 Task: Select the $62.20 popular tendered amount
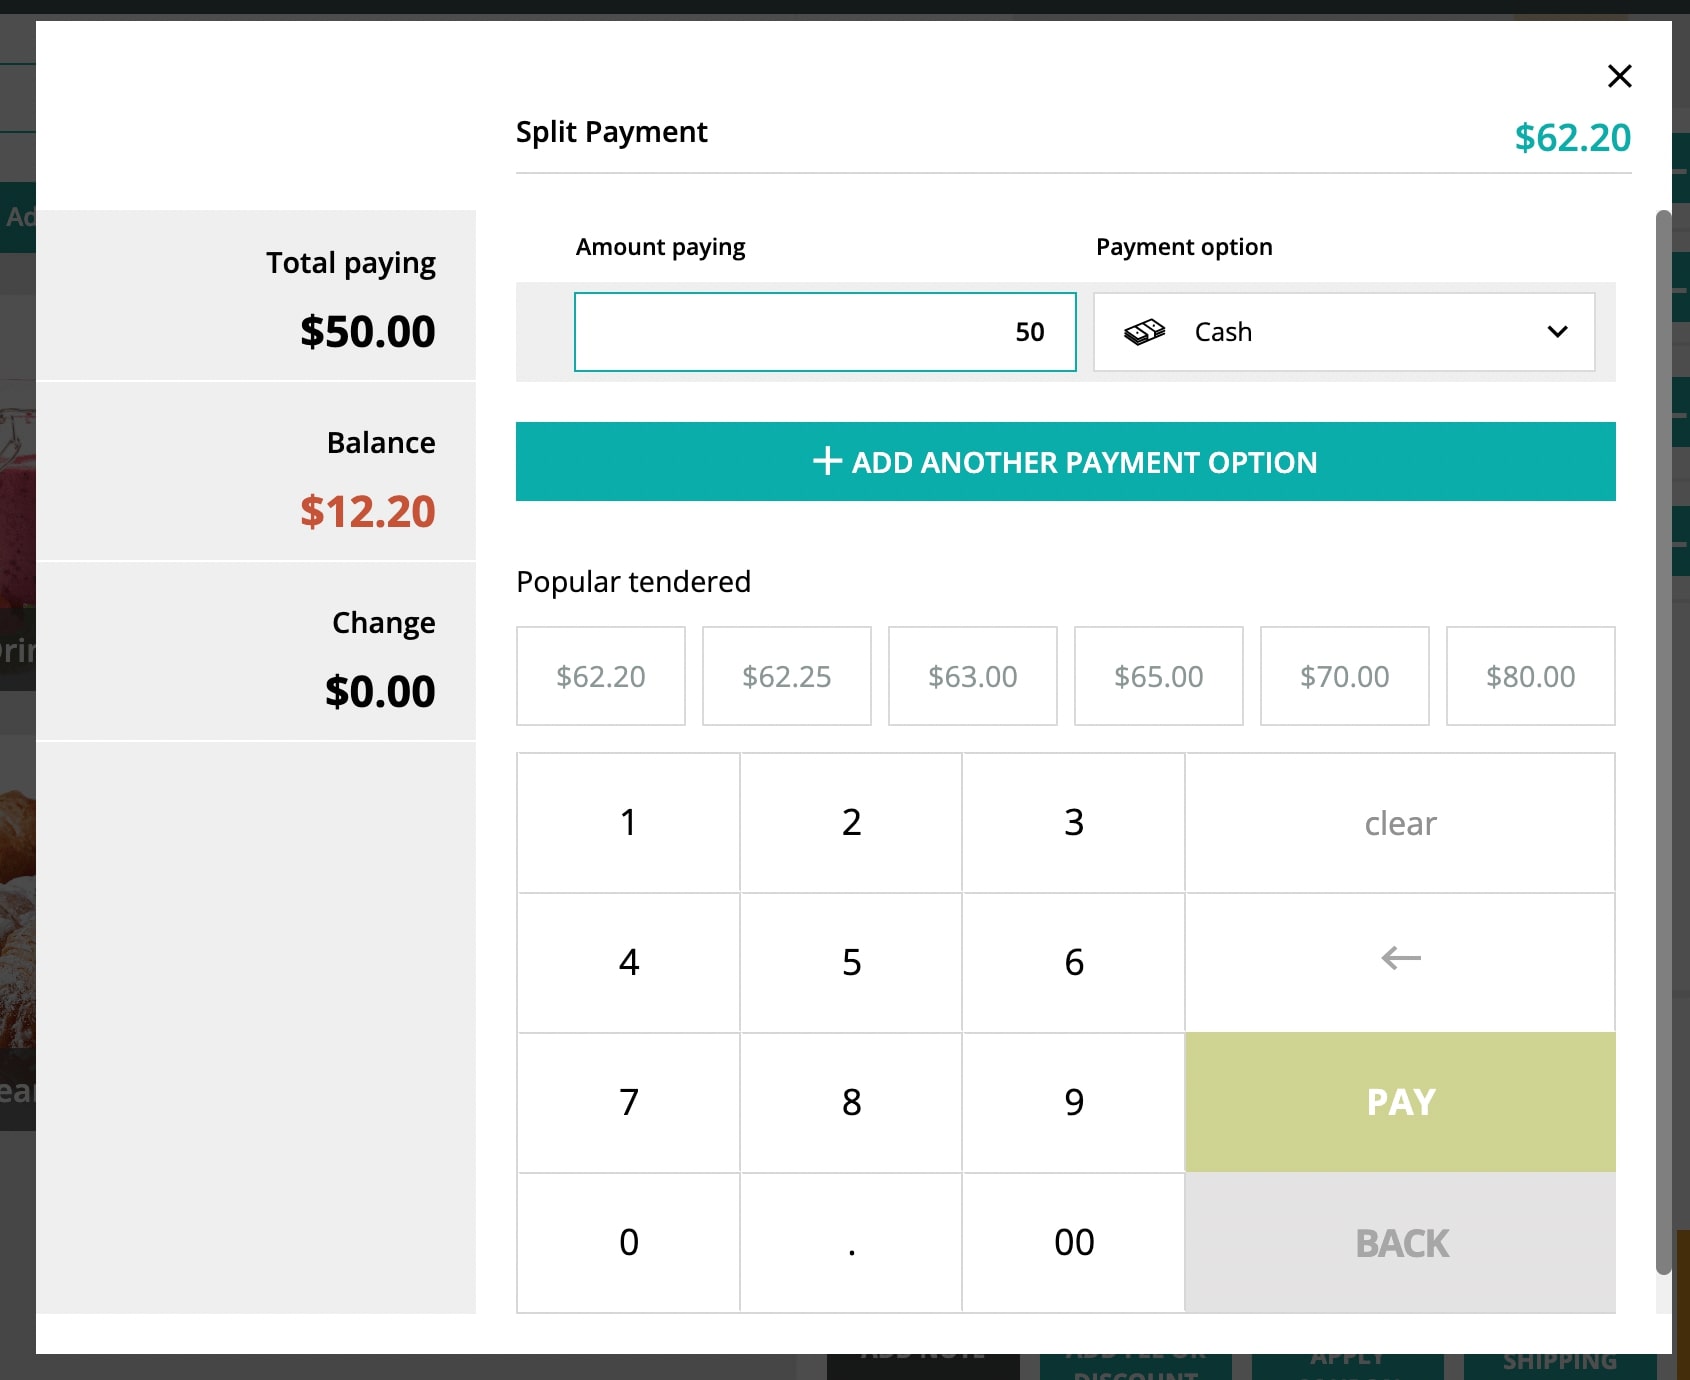point(601,676)
